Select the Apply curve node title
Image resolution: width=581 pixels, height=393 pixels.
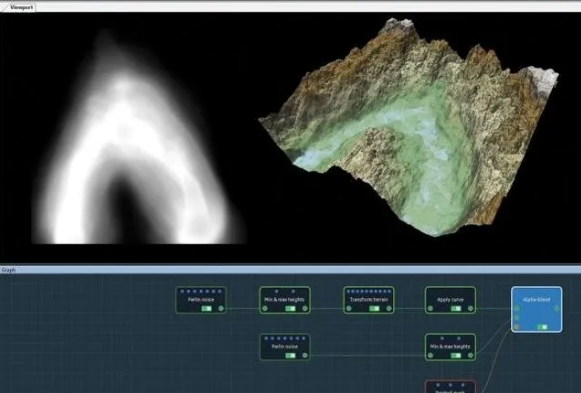(450, 299)
